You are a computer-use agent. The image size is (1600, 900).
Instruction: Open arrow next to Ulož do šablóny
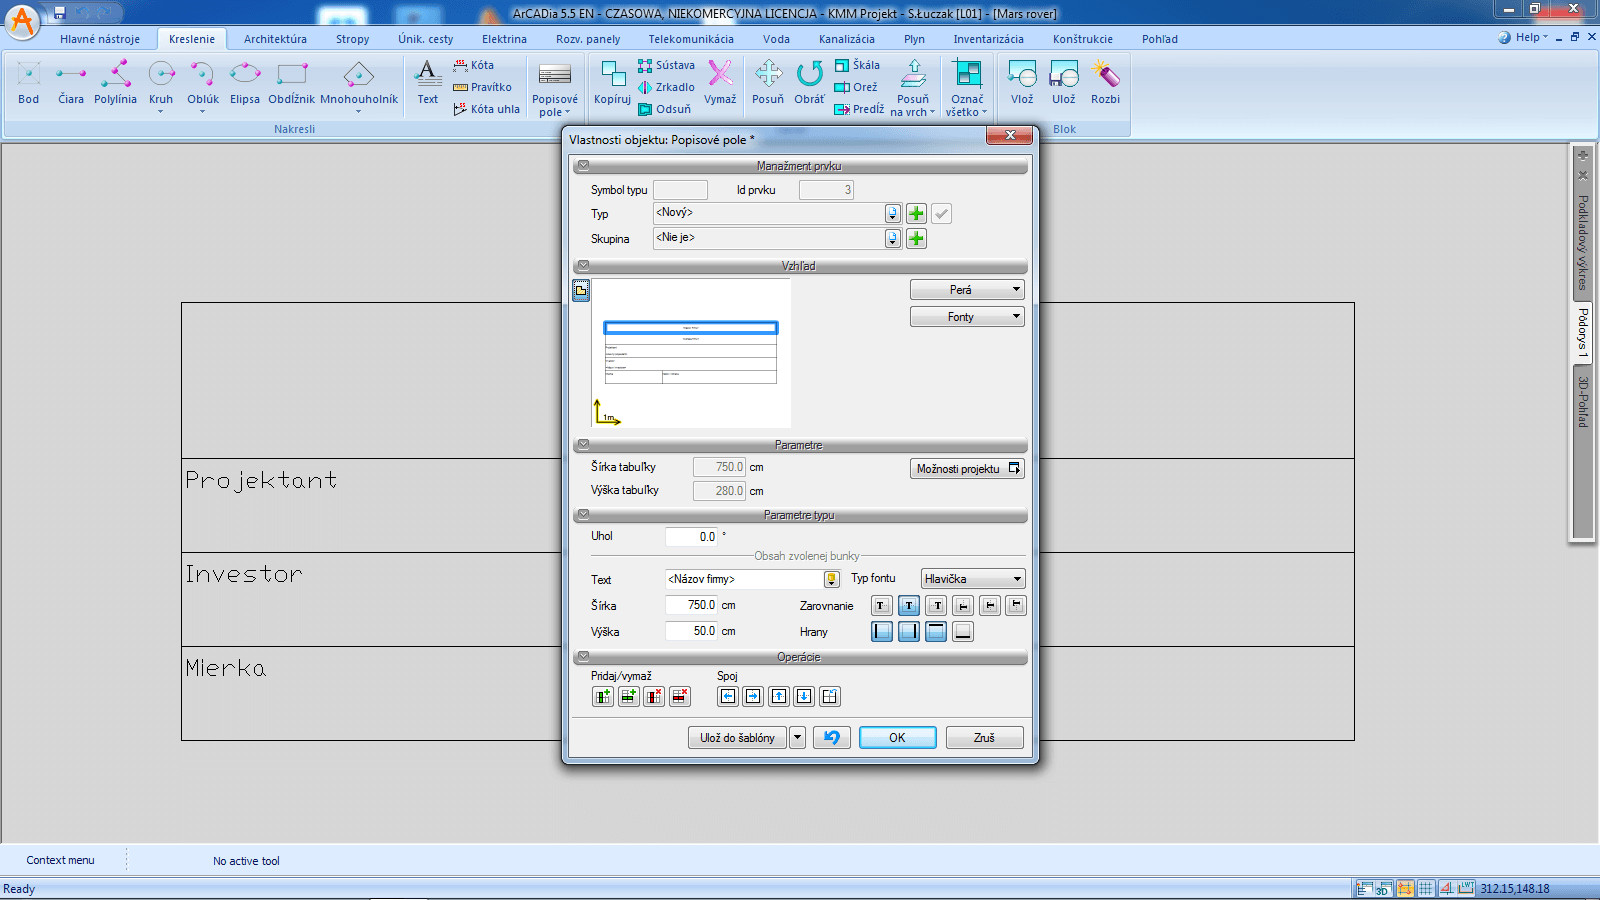point(797,737)
